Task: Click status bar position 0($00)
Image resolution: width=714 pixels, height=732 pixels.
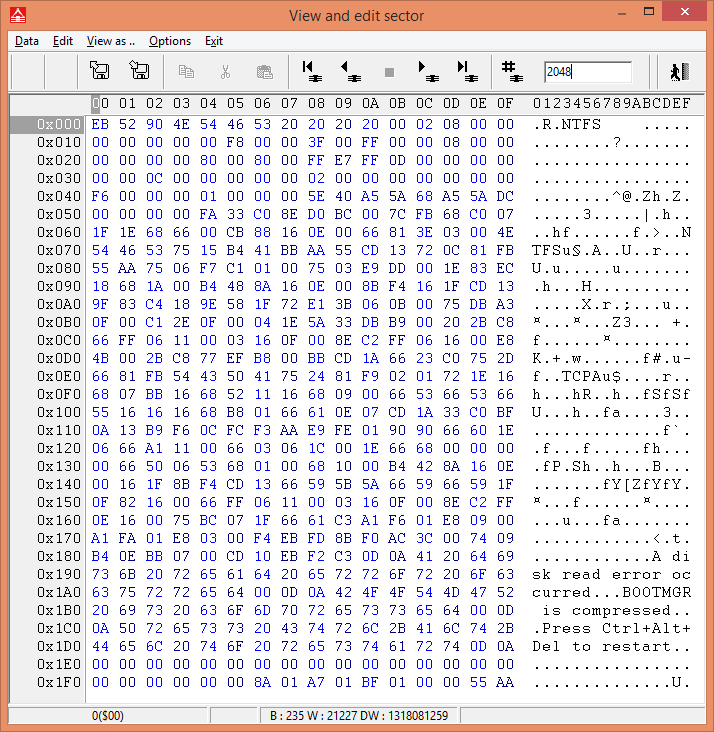Action: coord(108,716)
